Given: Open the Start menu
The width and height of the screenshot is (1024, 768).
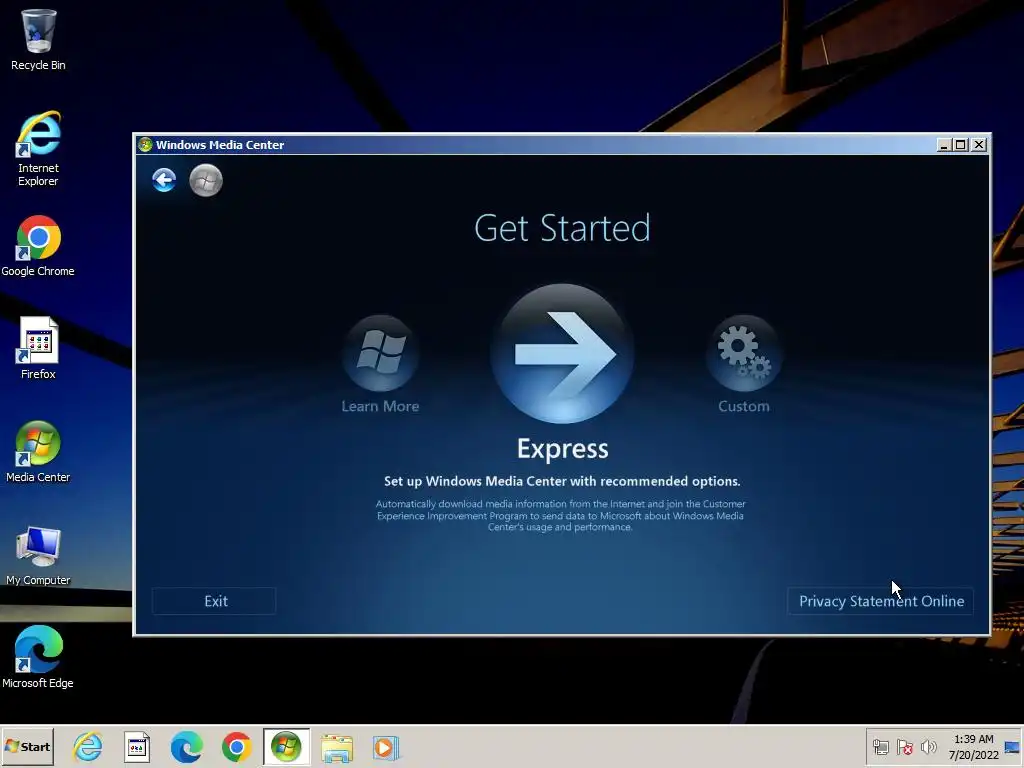Looking at the screenshot, I should 27,746.
